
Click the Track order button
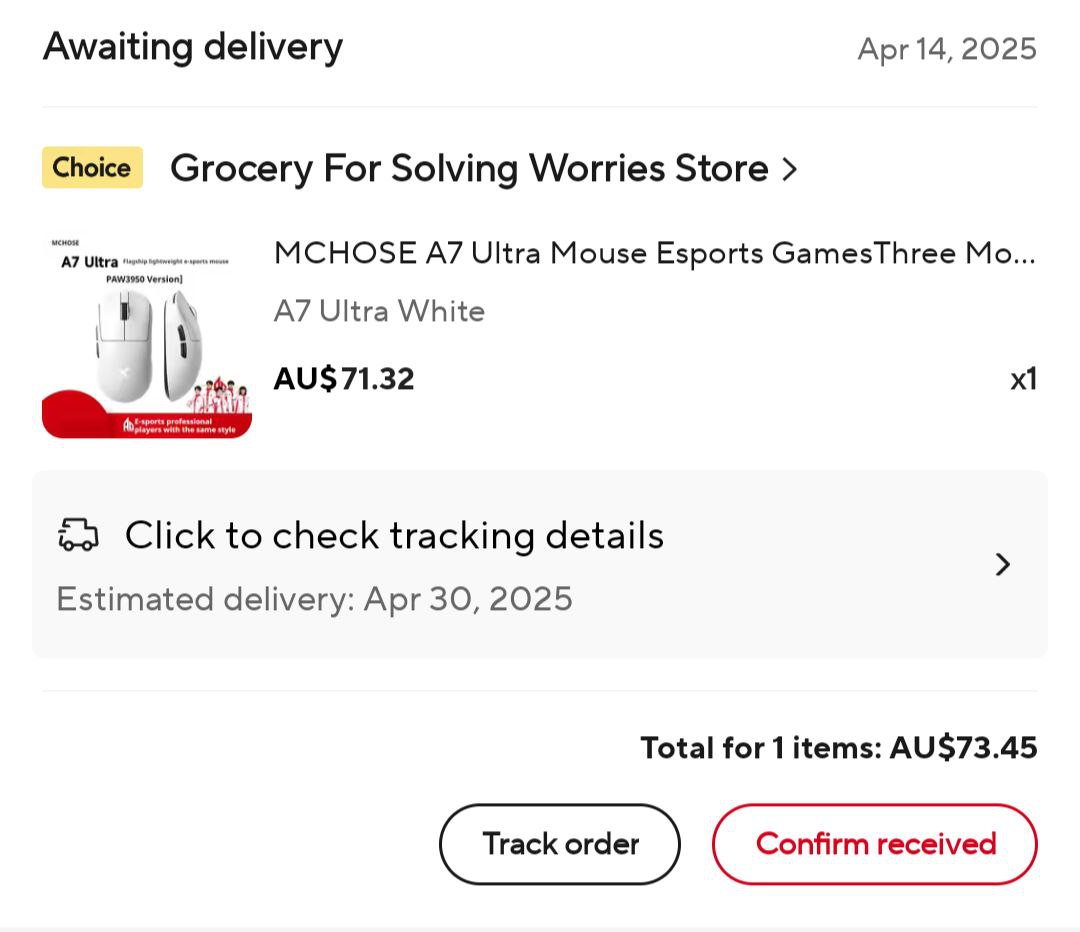click(560, 844)
